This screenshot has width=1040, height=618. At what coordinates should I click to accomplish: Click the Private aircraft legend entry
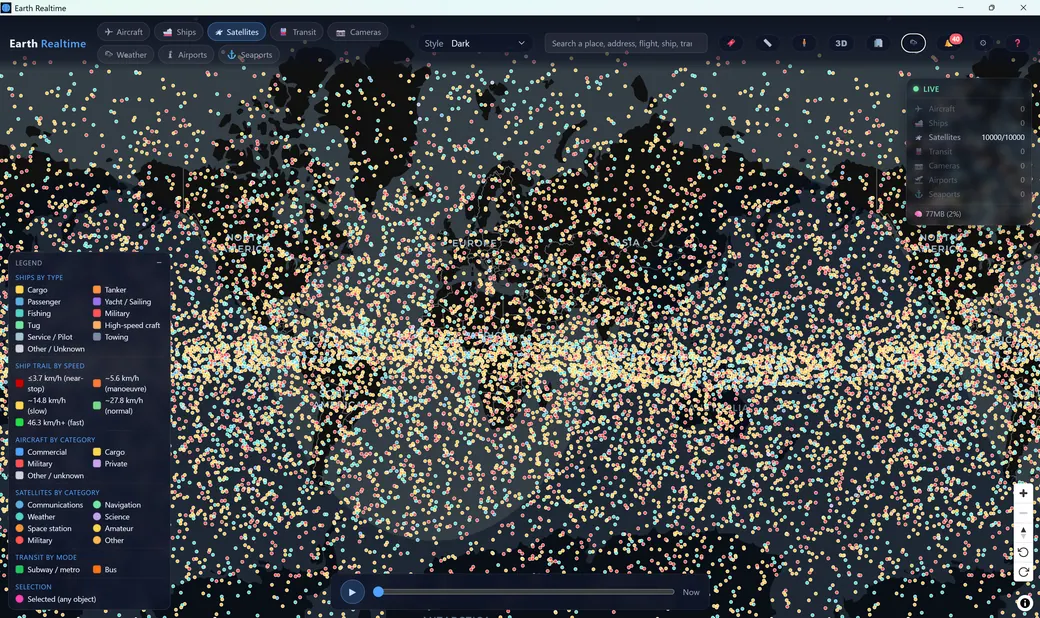110,464
